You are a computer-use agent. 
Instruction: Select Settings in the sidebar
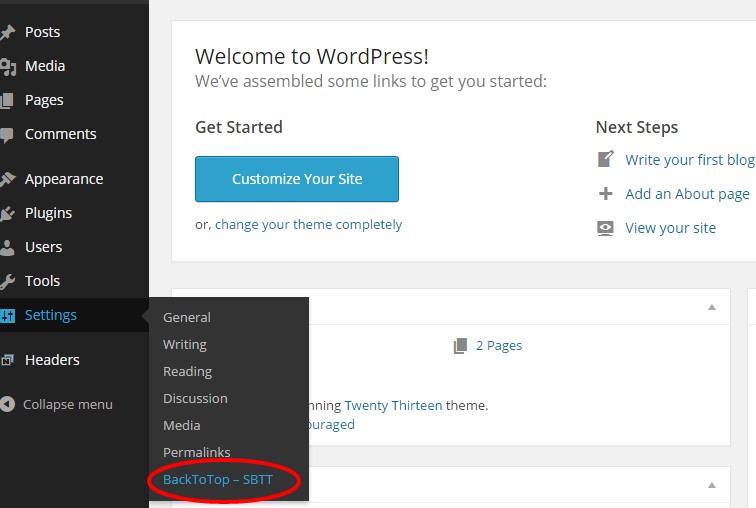[x=51, y=315]
